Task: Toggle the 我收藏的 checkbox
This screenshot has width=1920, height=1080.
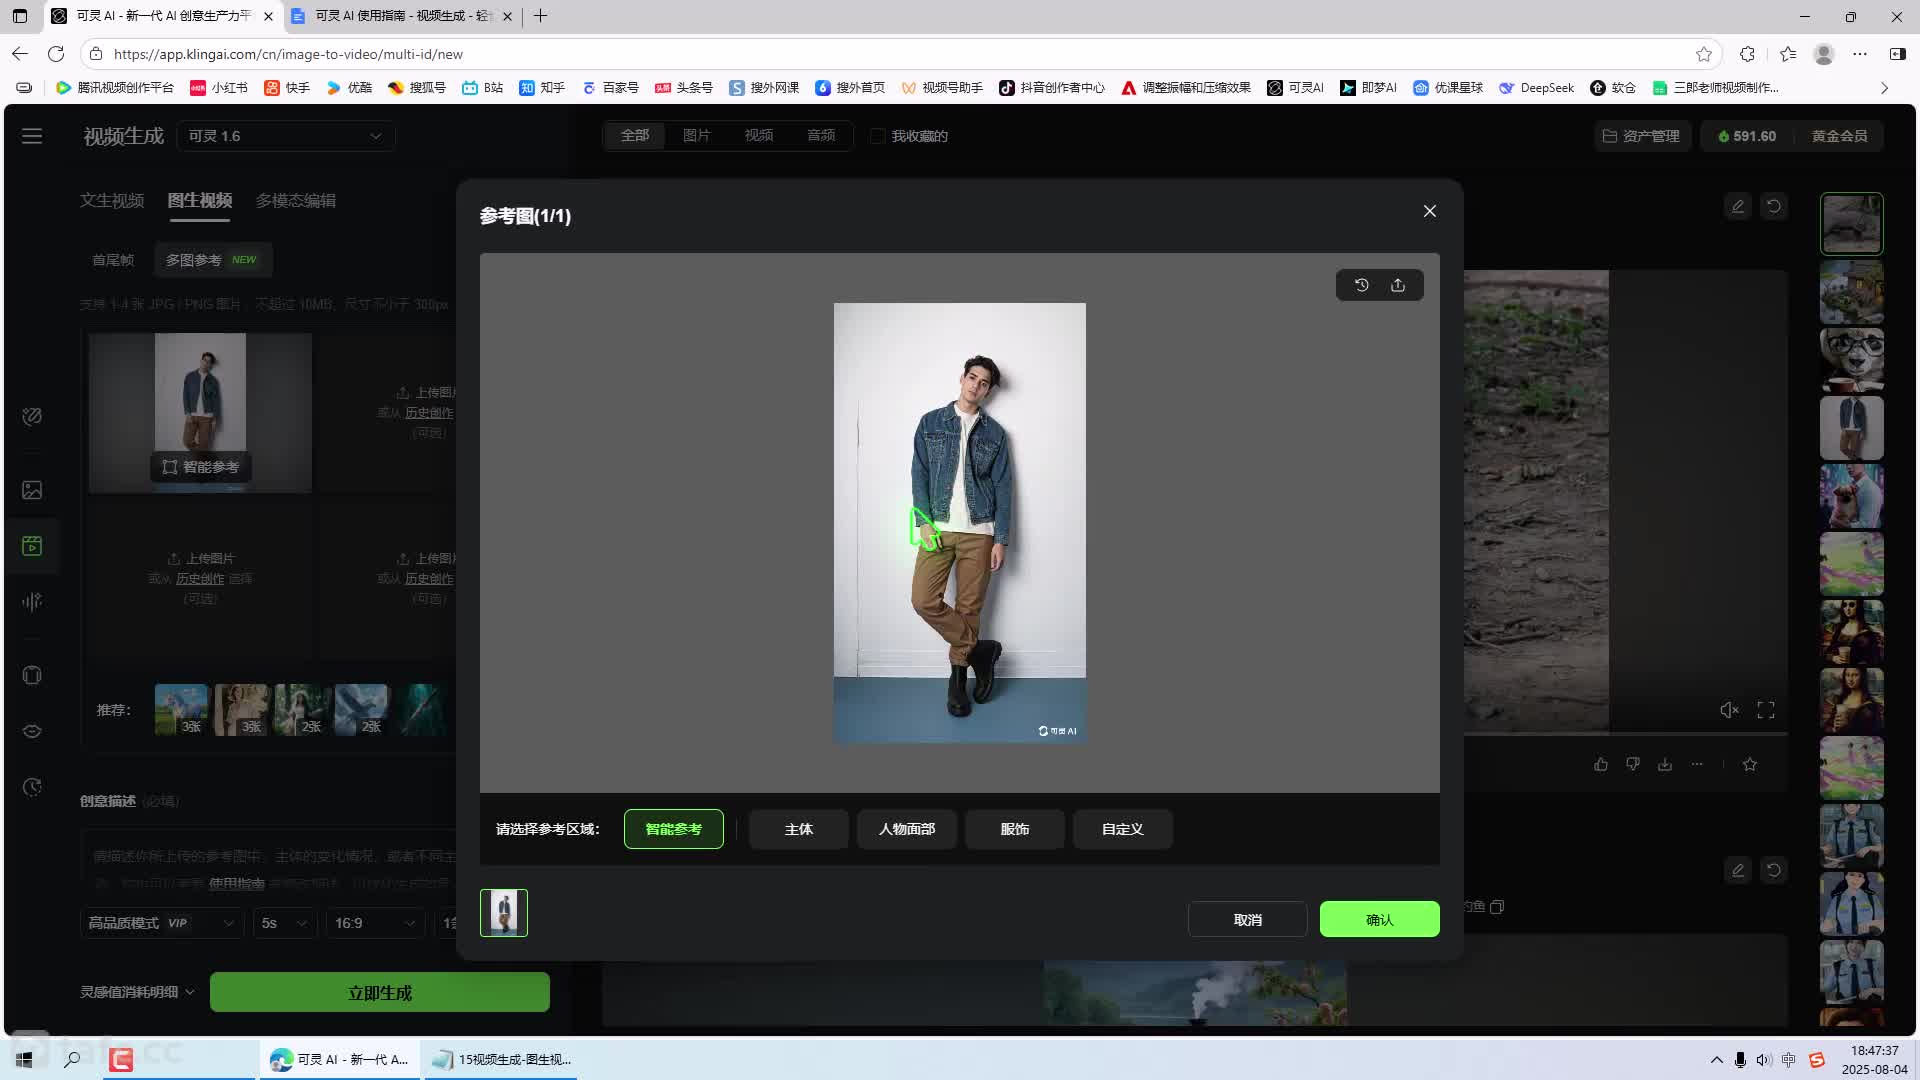Action: (x=878, y=136)
